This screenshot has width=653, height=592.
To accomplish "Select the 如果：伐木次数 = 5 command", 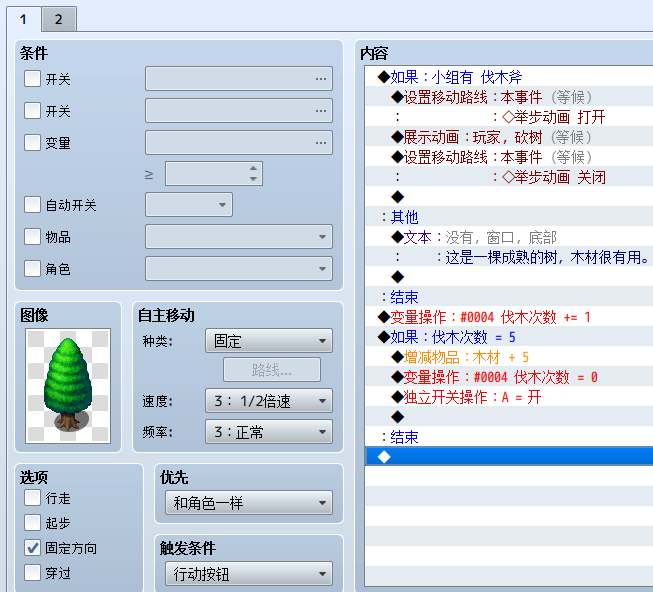I will [509, 337].
